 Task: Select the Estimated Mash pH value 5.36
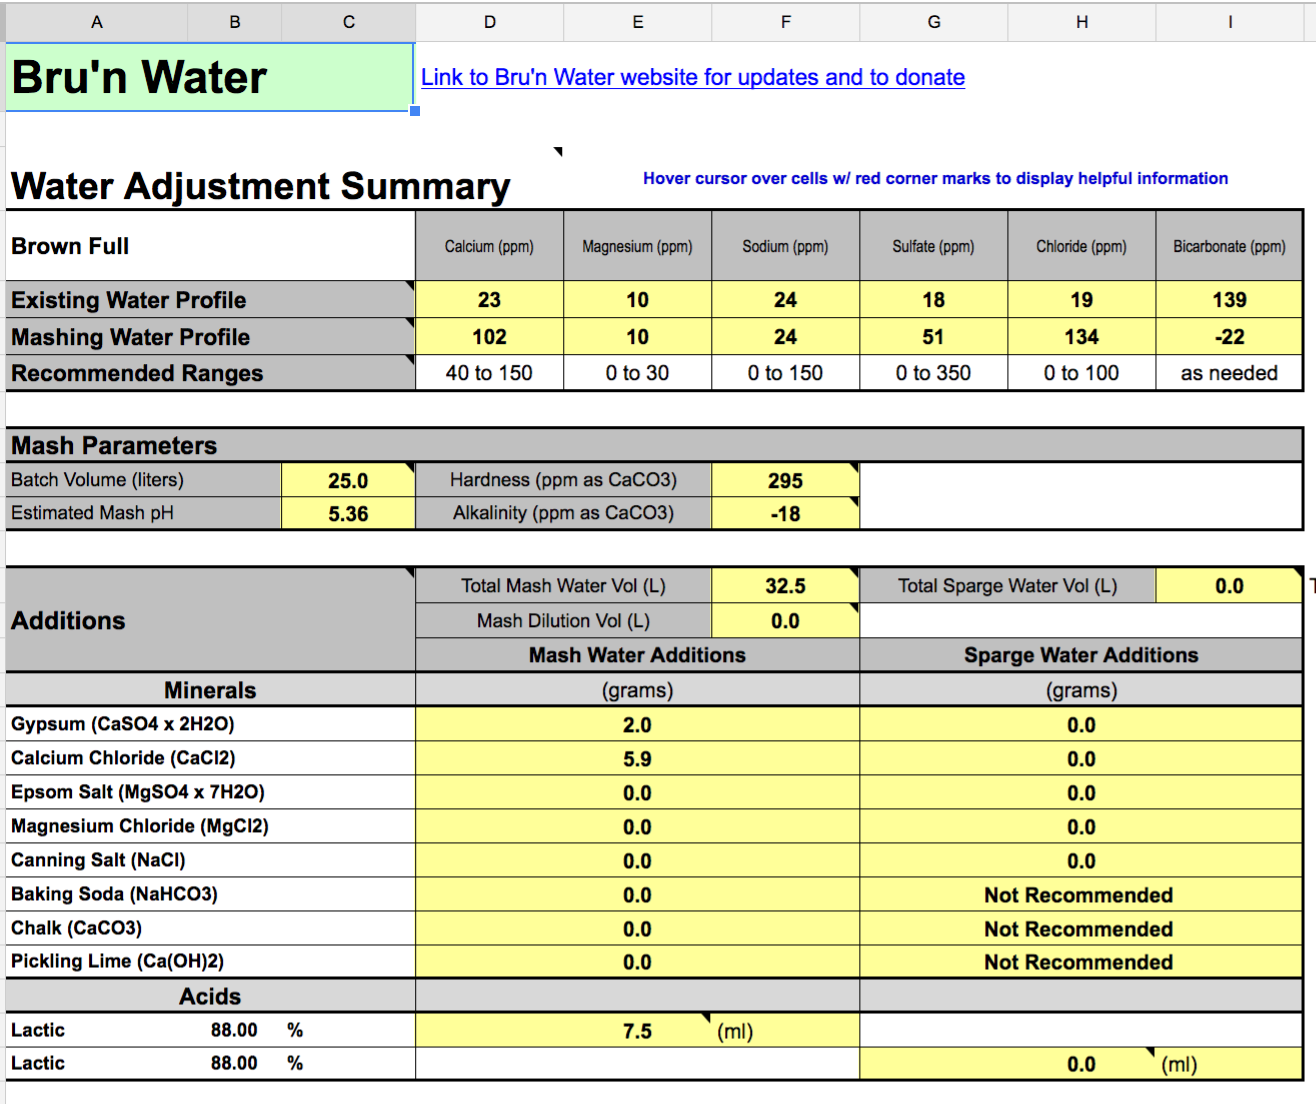coord(348,513)
